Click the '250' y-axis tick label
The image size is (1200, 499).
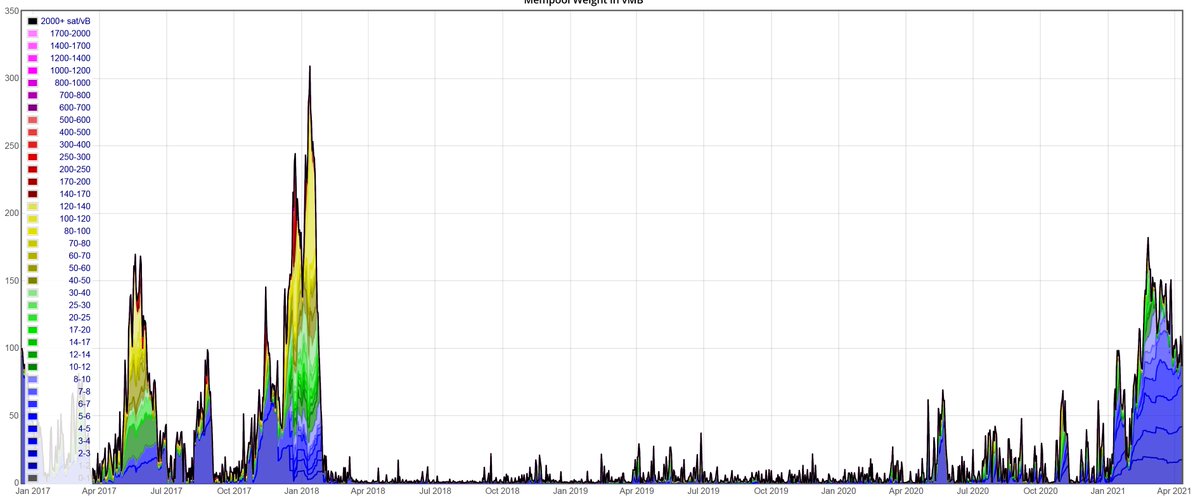[10, 145]
